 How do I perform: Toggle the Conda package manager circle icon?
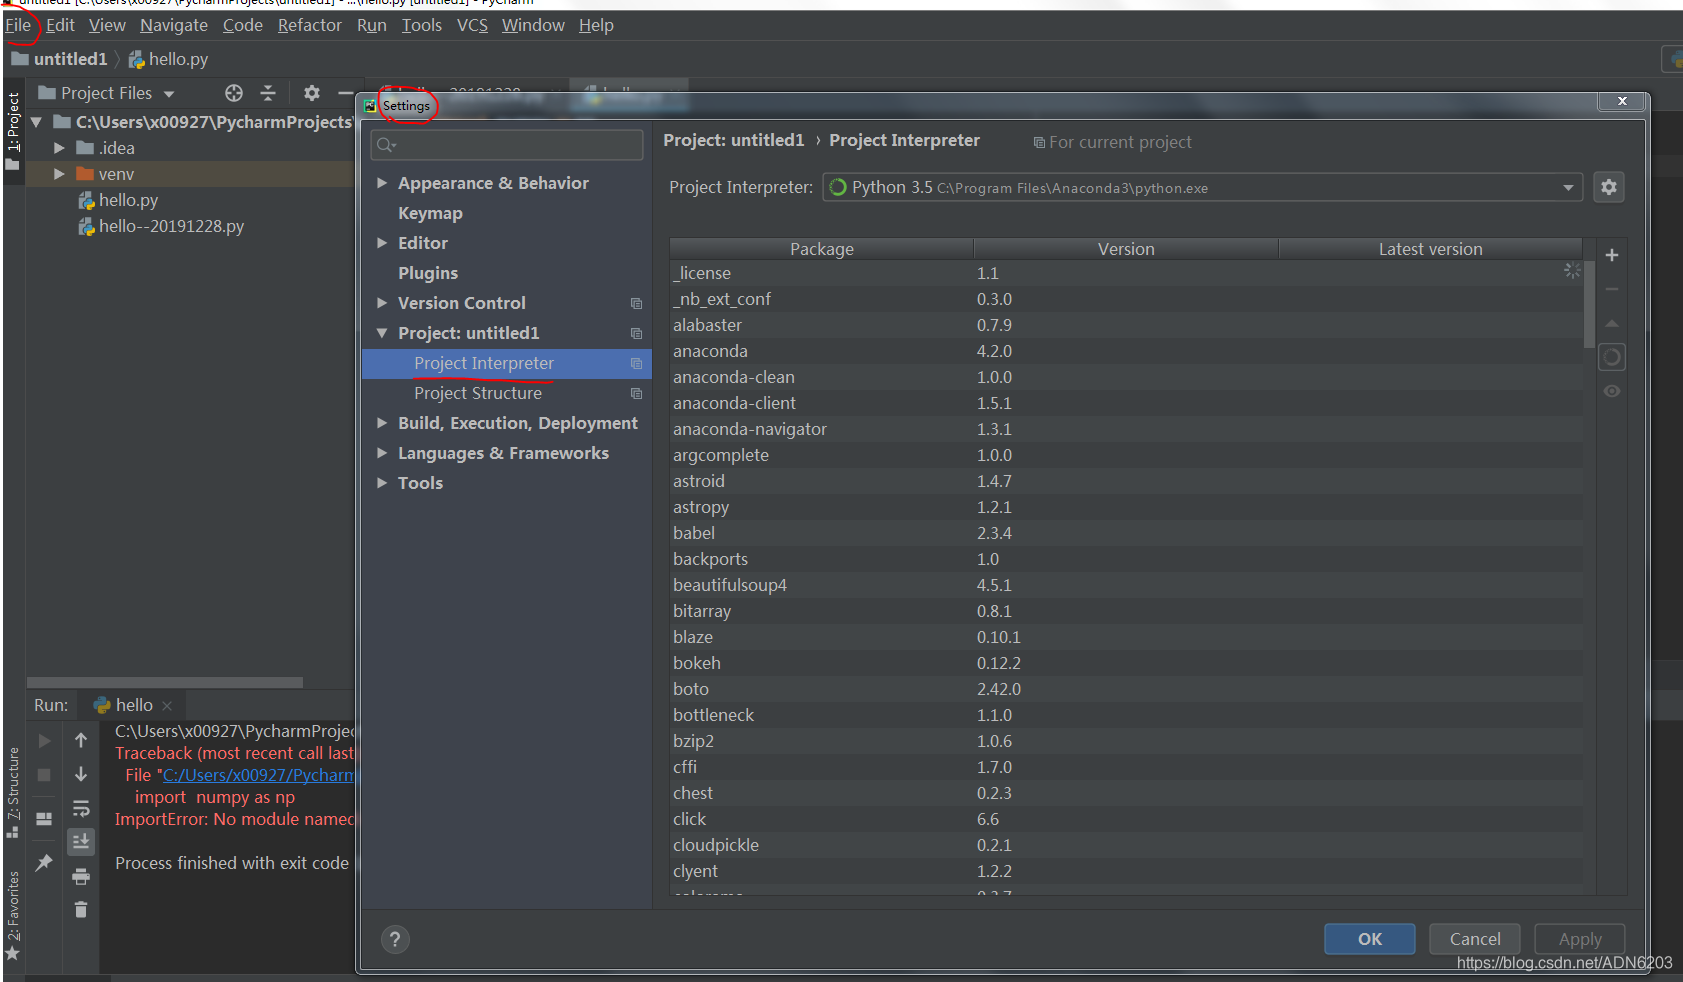[1611, 357]
